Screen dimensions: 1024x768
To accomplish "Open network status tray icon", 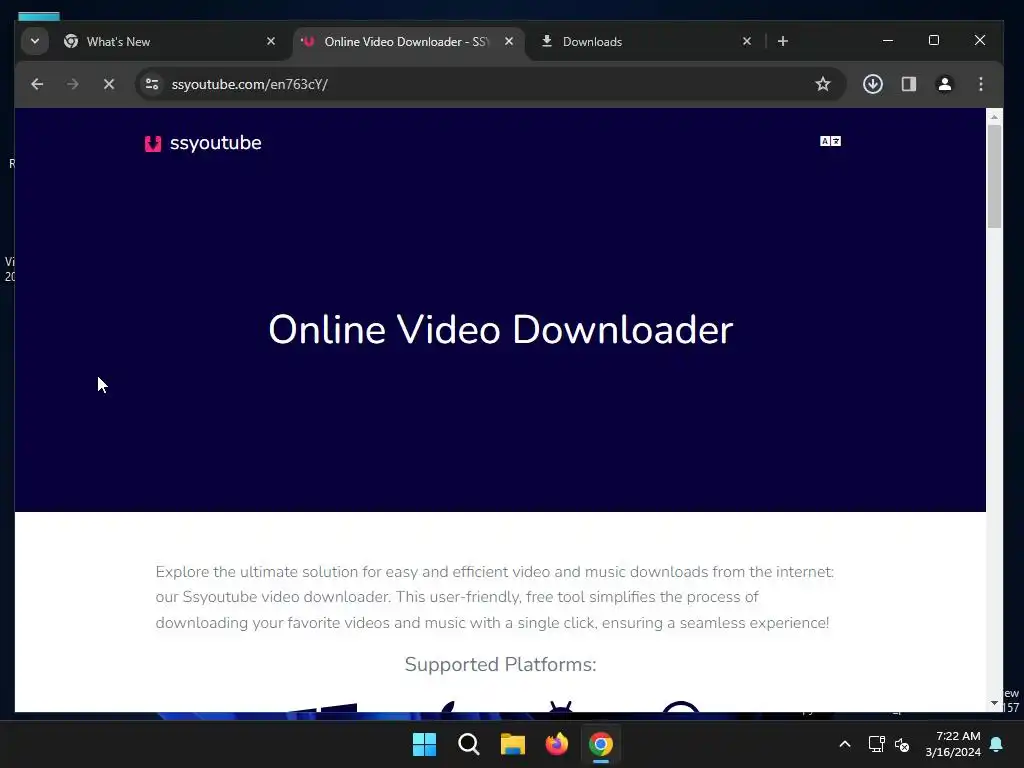I will click(876, 744).
